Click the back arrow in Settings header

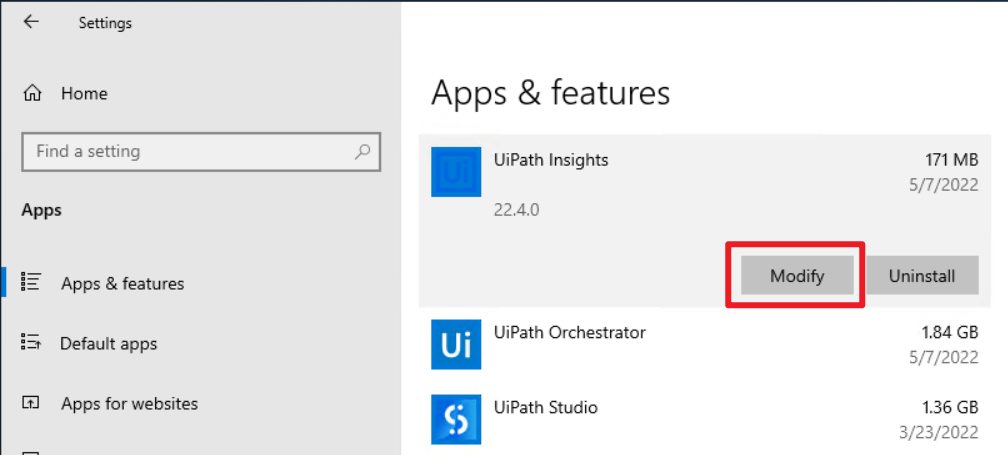tap(31, 22)
